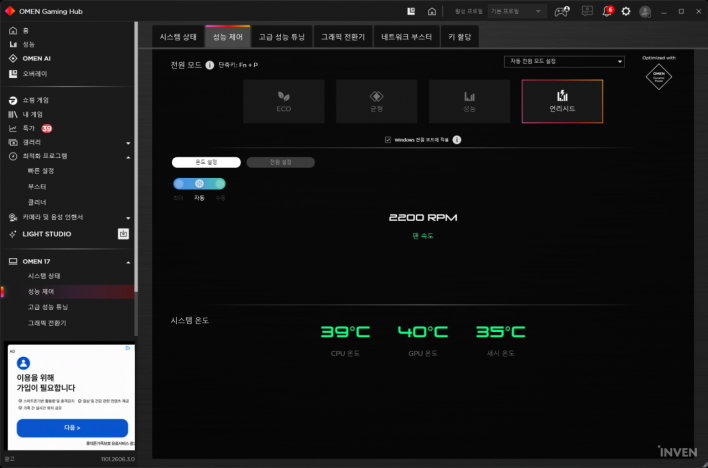This screenshot has height=468, width=708.
Task: Select the 성능 performance power mode tile
Action: coord(470,101)
